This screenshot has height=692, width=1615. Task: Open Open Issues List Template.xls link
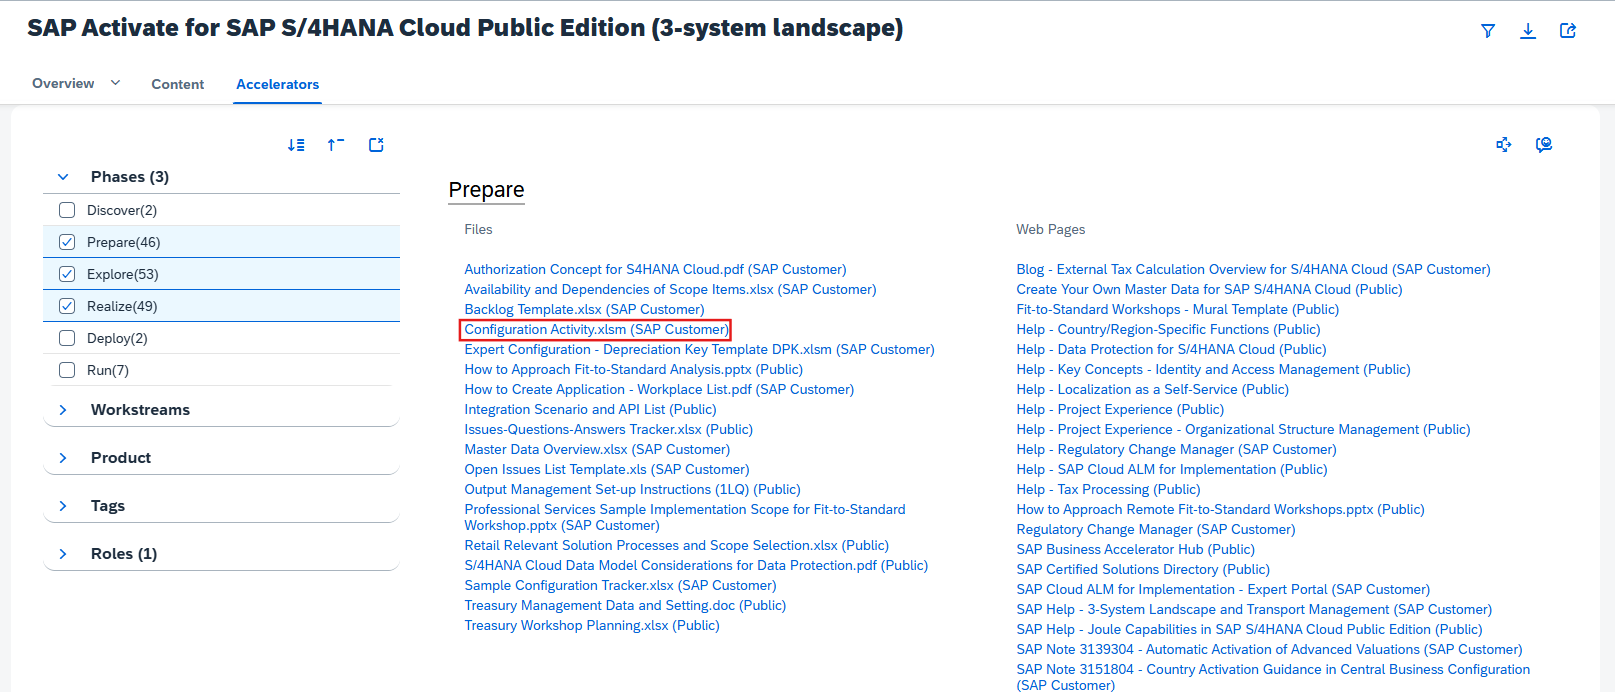coord(606,469)
